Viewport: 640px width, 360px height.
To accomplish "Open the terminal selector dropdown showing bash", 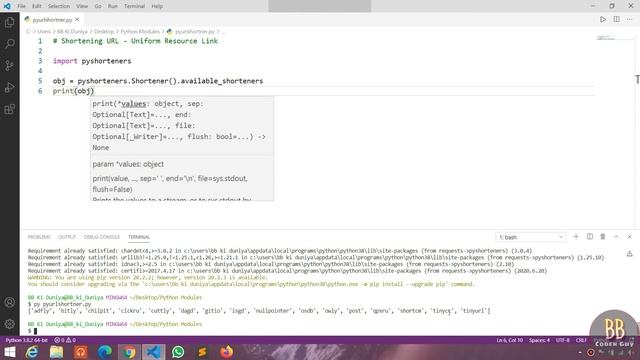I will point(531,237).
